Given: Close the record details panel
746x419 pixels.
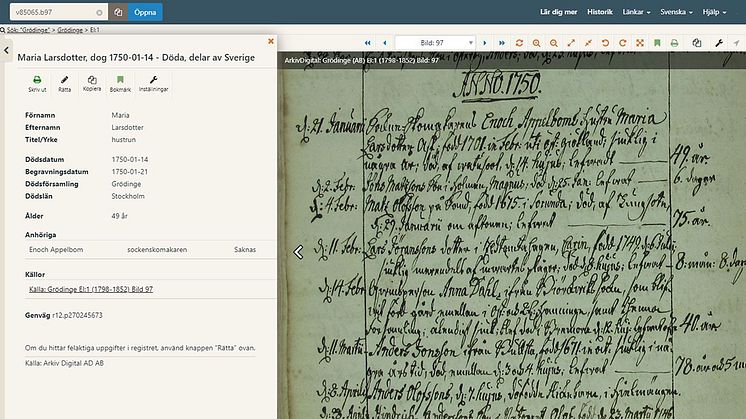Looking at the screenshot, I should click(x=270, y=41).
